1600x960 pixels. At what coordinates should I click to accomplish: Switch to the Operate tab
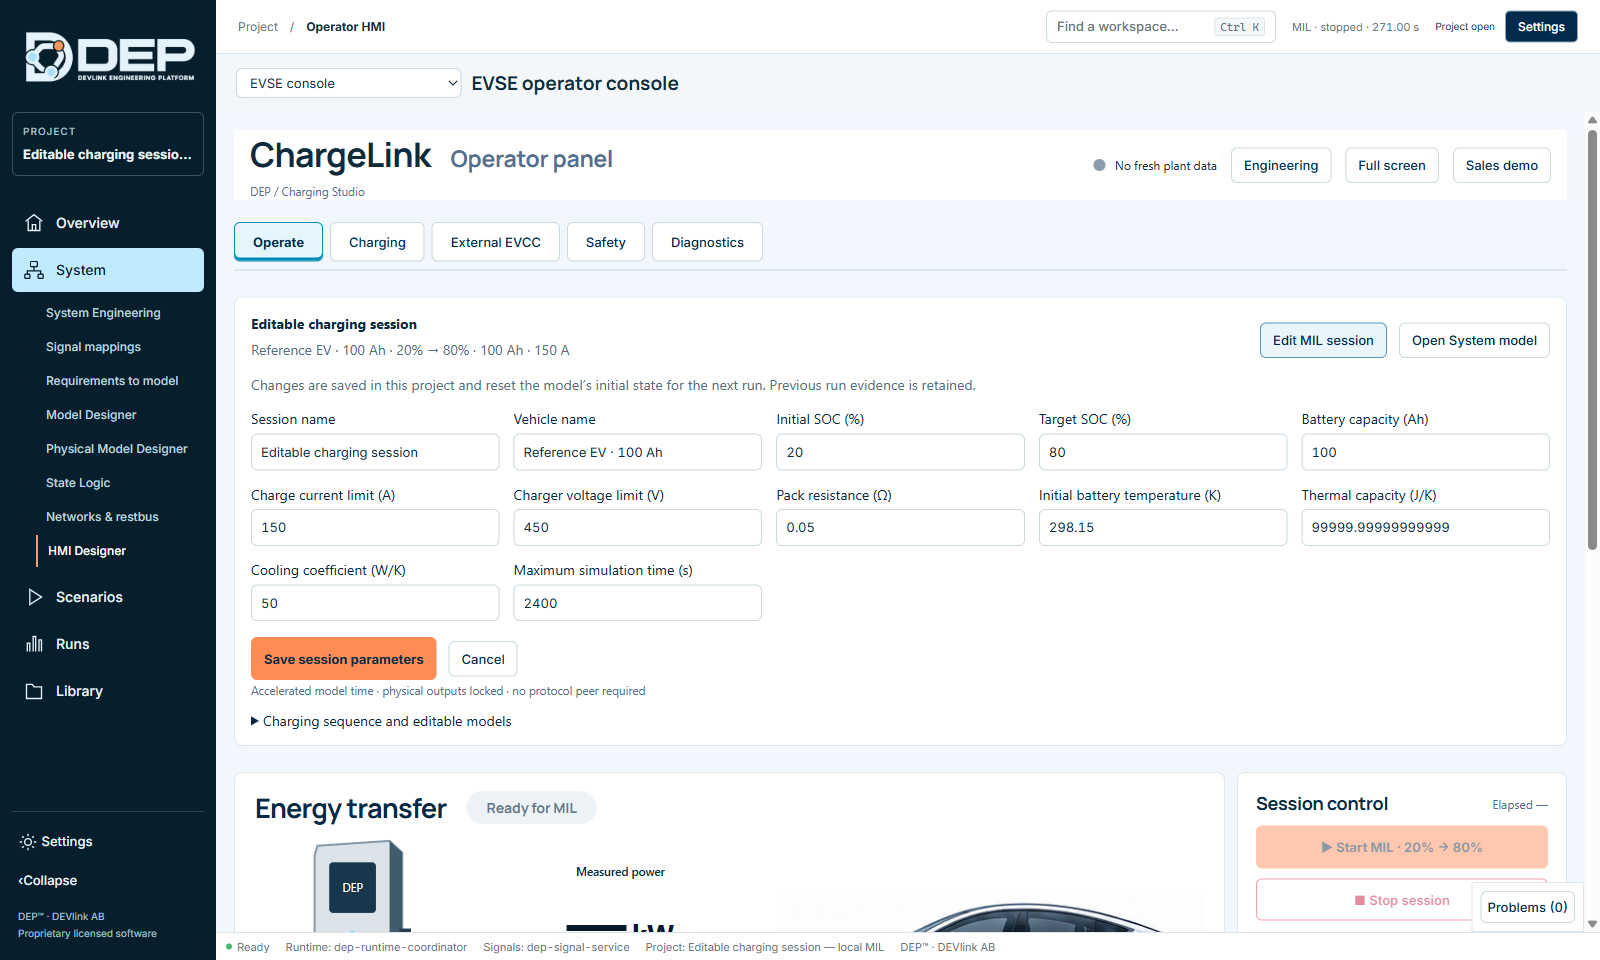(x=278, y=242)
